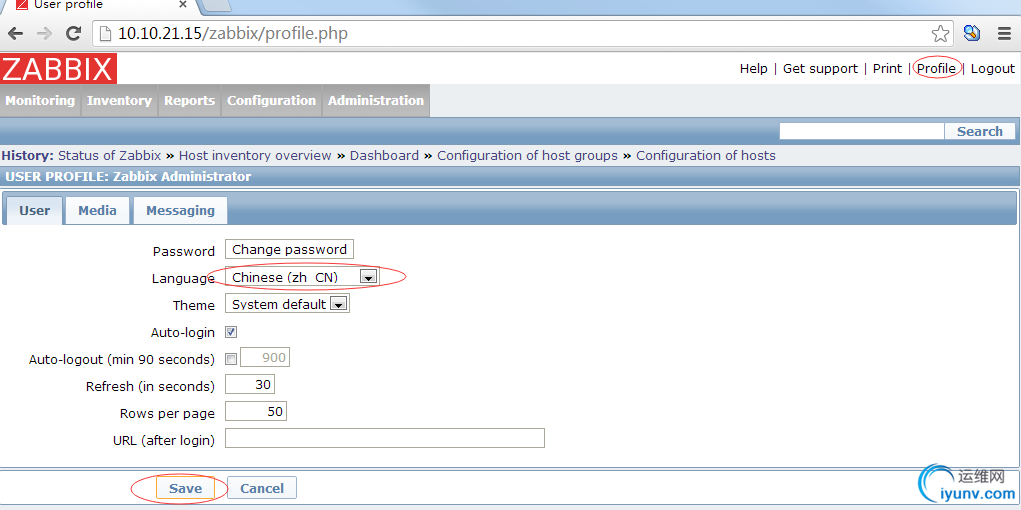Image resolution: width=1021 pixels, height=510 pixels.
Task: Toggle the Auto-login checkbox
Action: [x=231, y=332]
